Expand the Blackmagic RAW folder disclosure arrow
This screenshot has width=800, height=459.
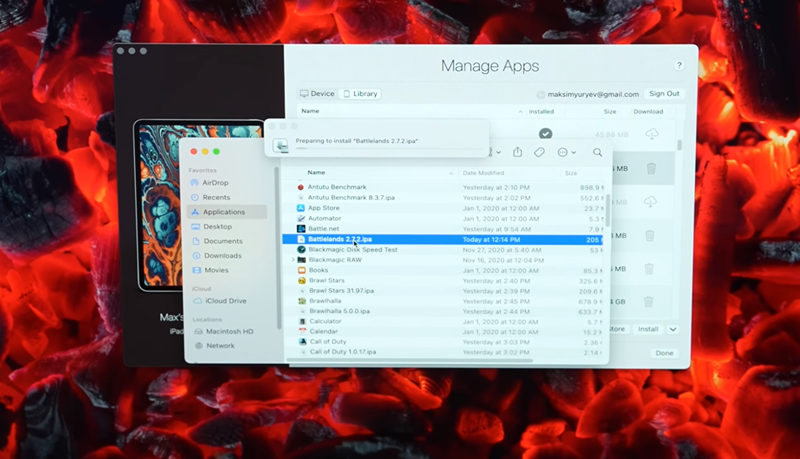(293, 260)
